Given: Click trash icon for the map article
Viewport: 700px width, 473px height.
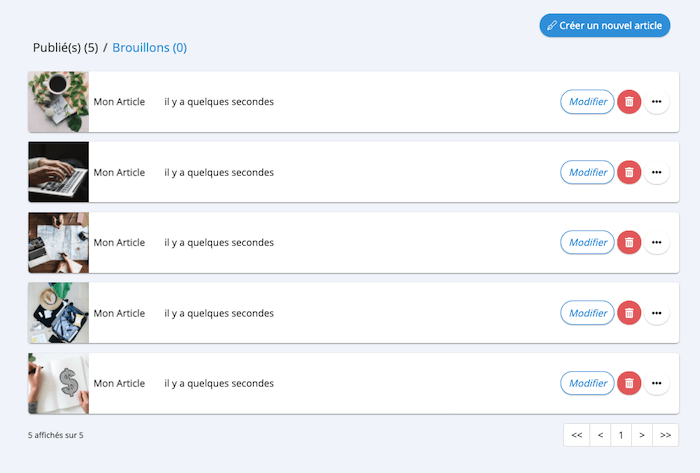Looking at the screenshot, I should (x=629, y=242).
